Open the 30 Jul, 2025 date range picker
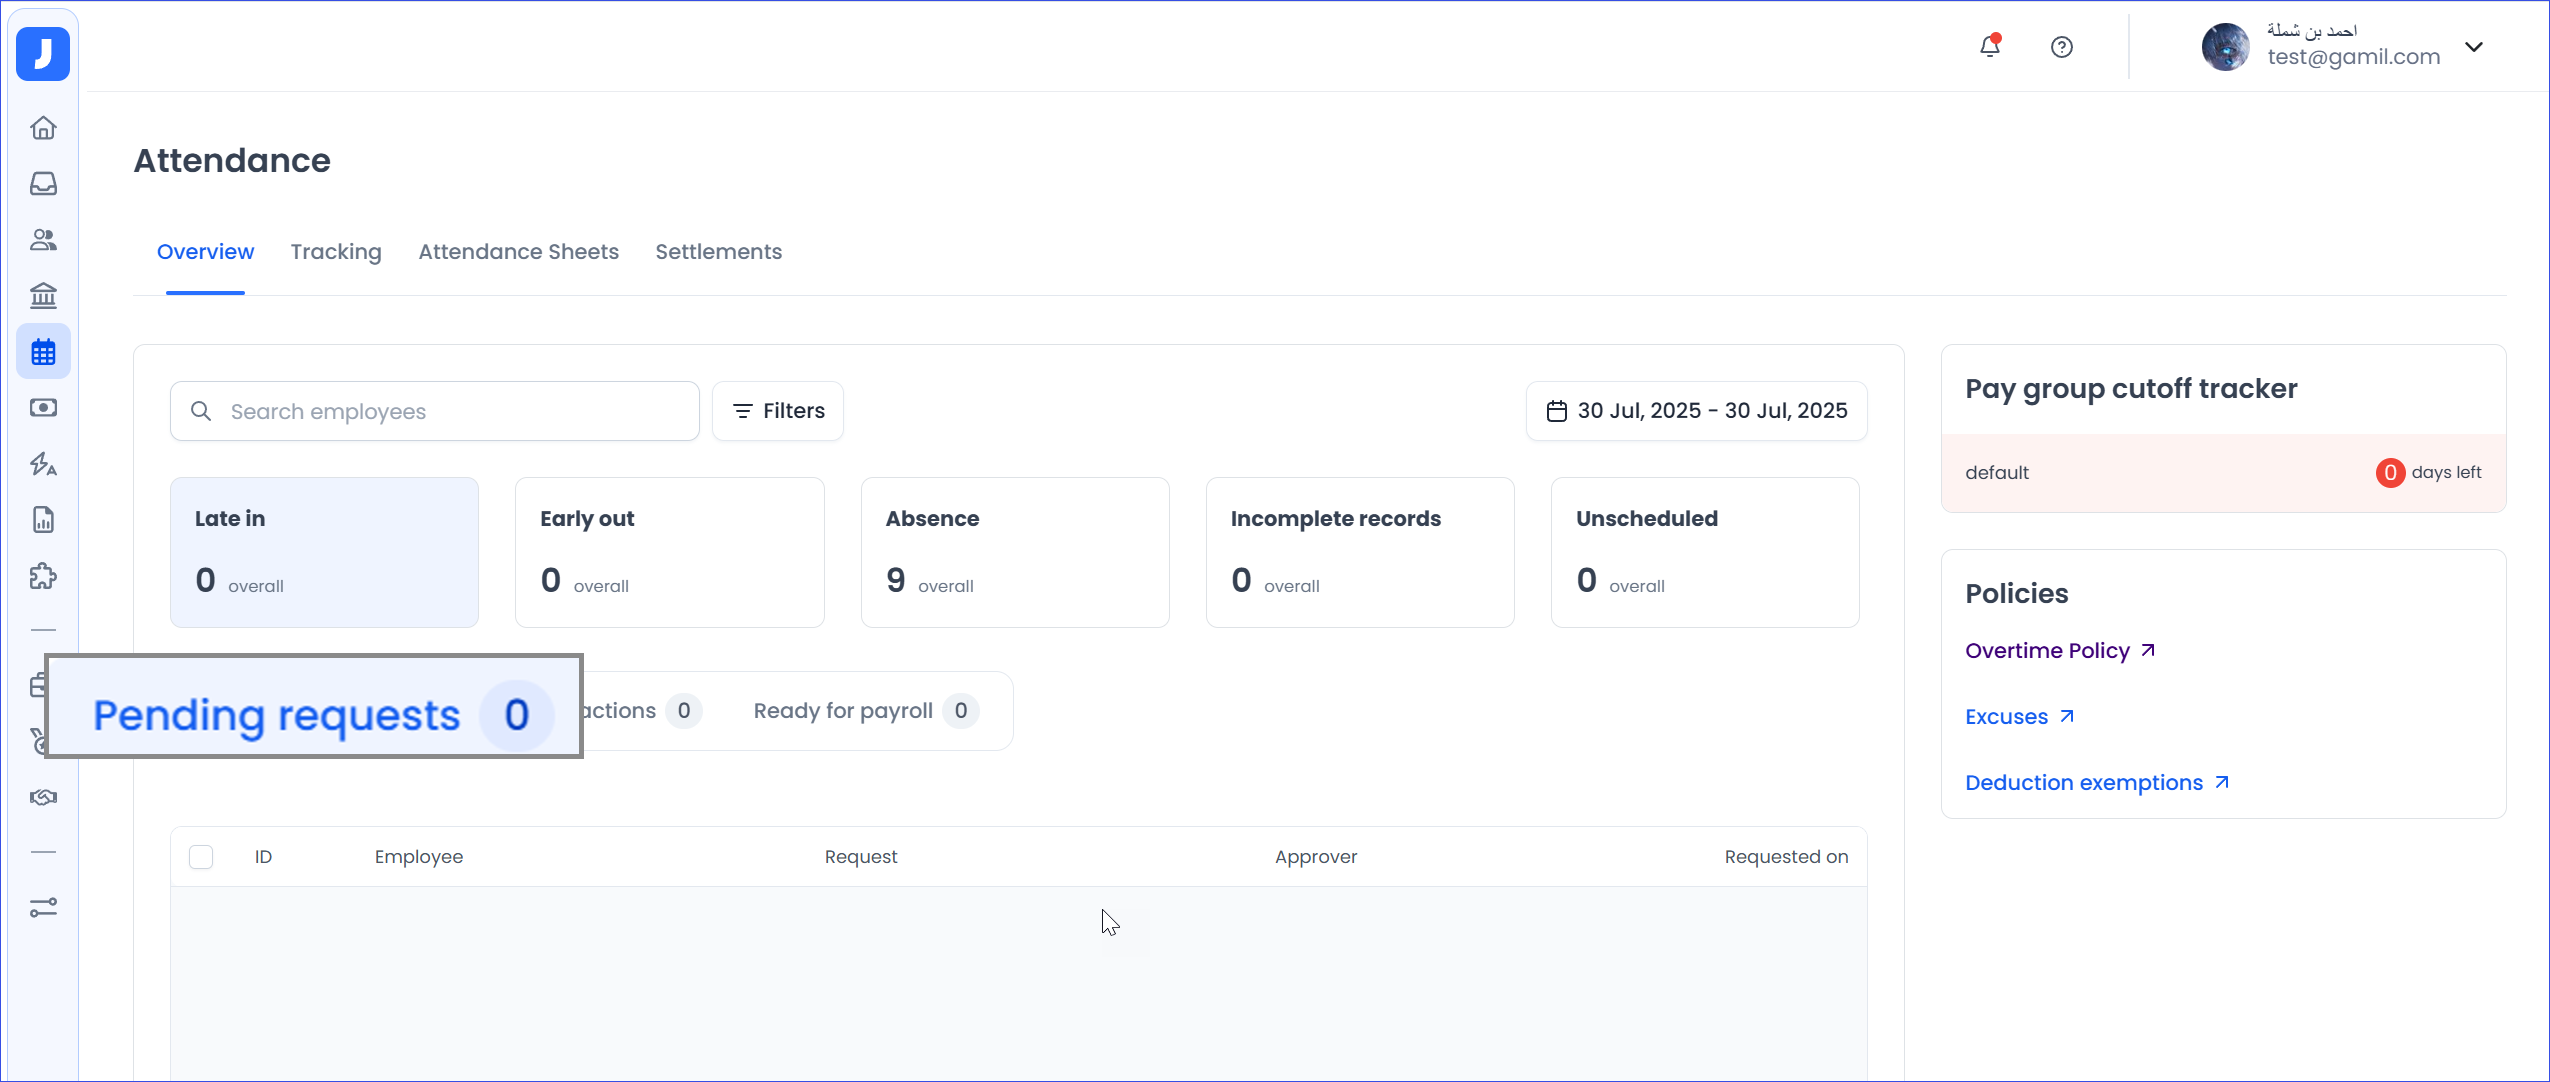Screen dimensions: 2550x1082 pyautogui.click(x=1696, y=411)
